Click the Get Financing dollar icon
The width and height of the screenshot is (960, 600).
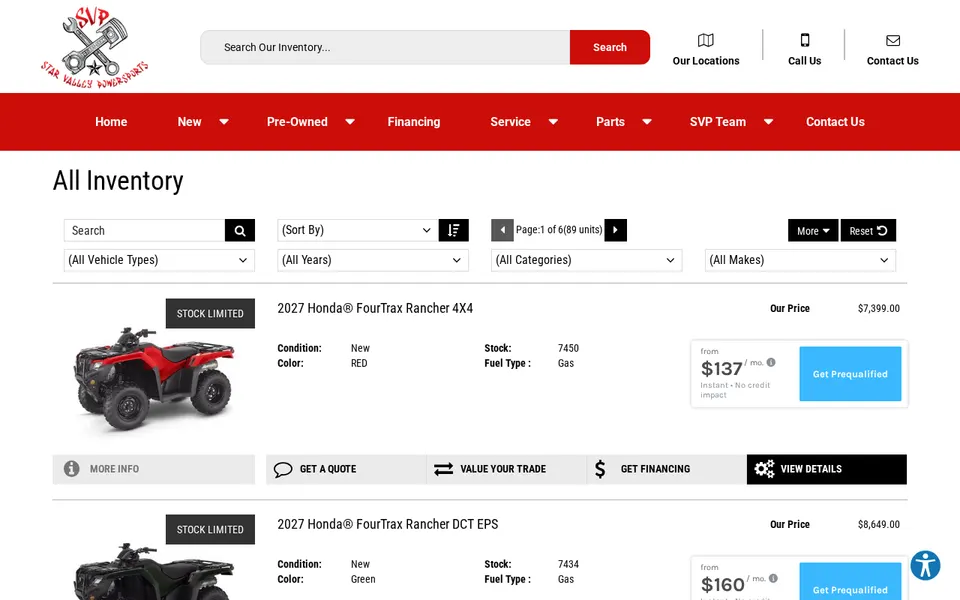(x=600, y=469)
